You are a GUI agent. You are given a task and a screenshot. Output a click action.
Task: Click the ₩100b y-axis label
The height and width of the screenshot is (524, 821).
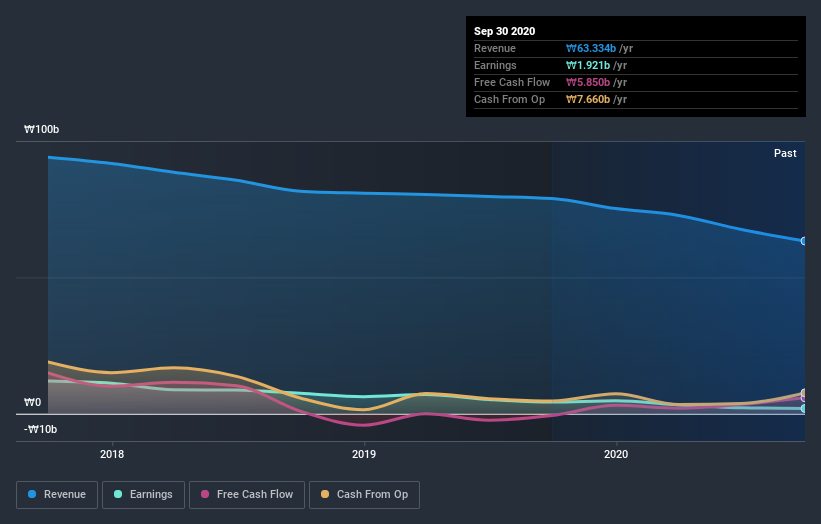point(41,129)
